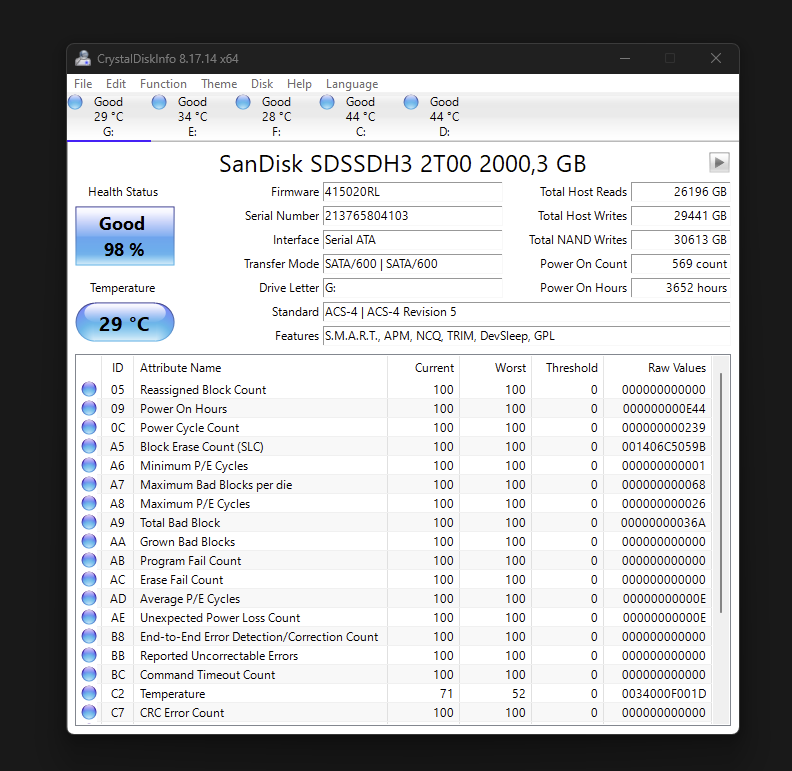The image size is (792, 771).
Task: Click the Drive Letter field G:
Action: (412, 288)
